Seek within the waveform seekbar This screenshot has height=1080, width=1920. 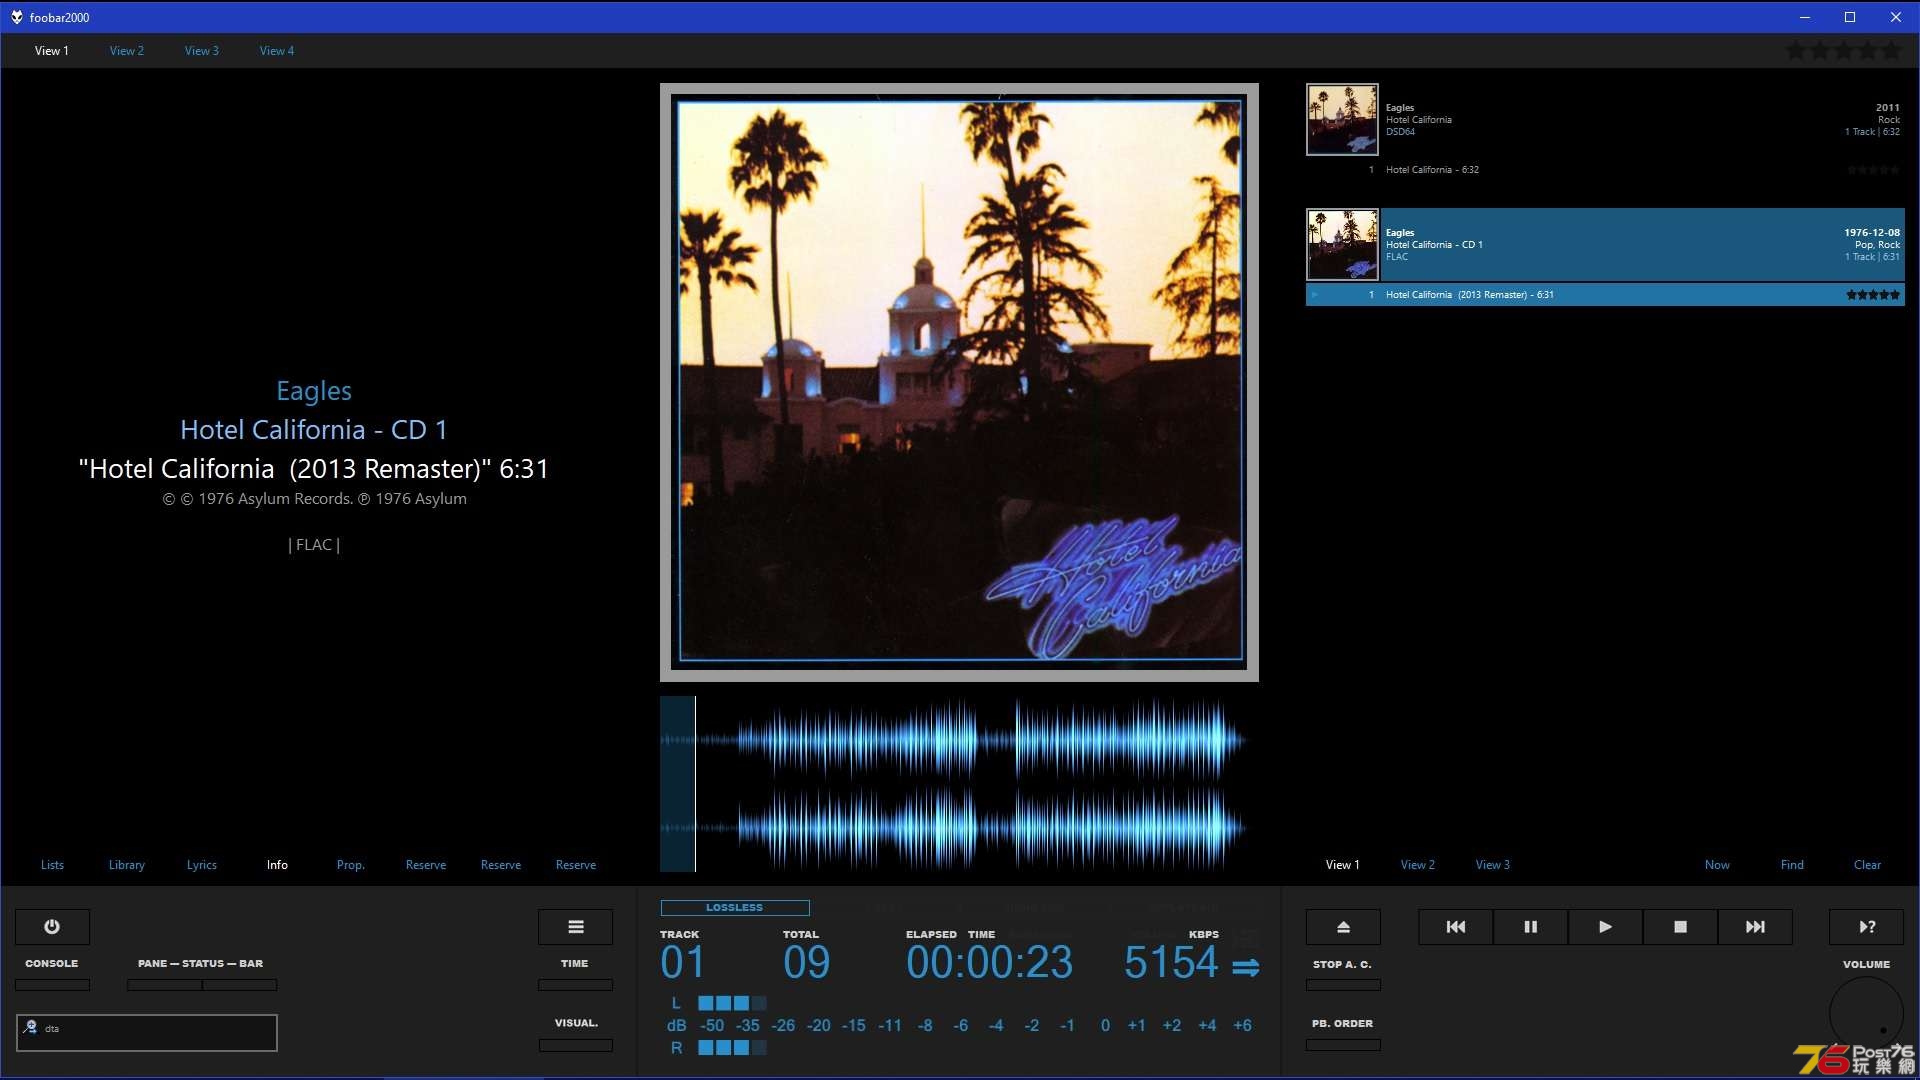pos(959,784)
